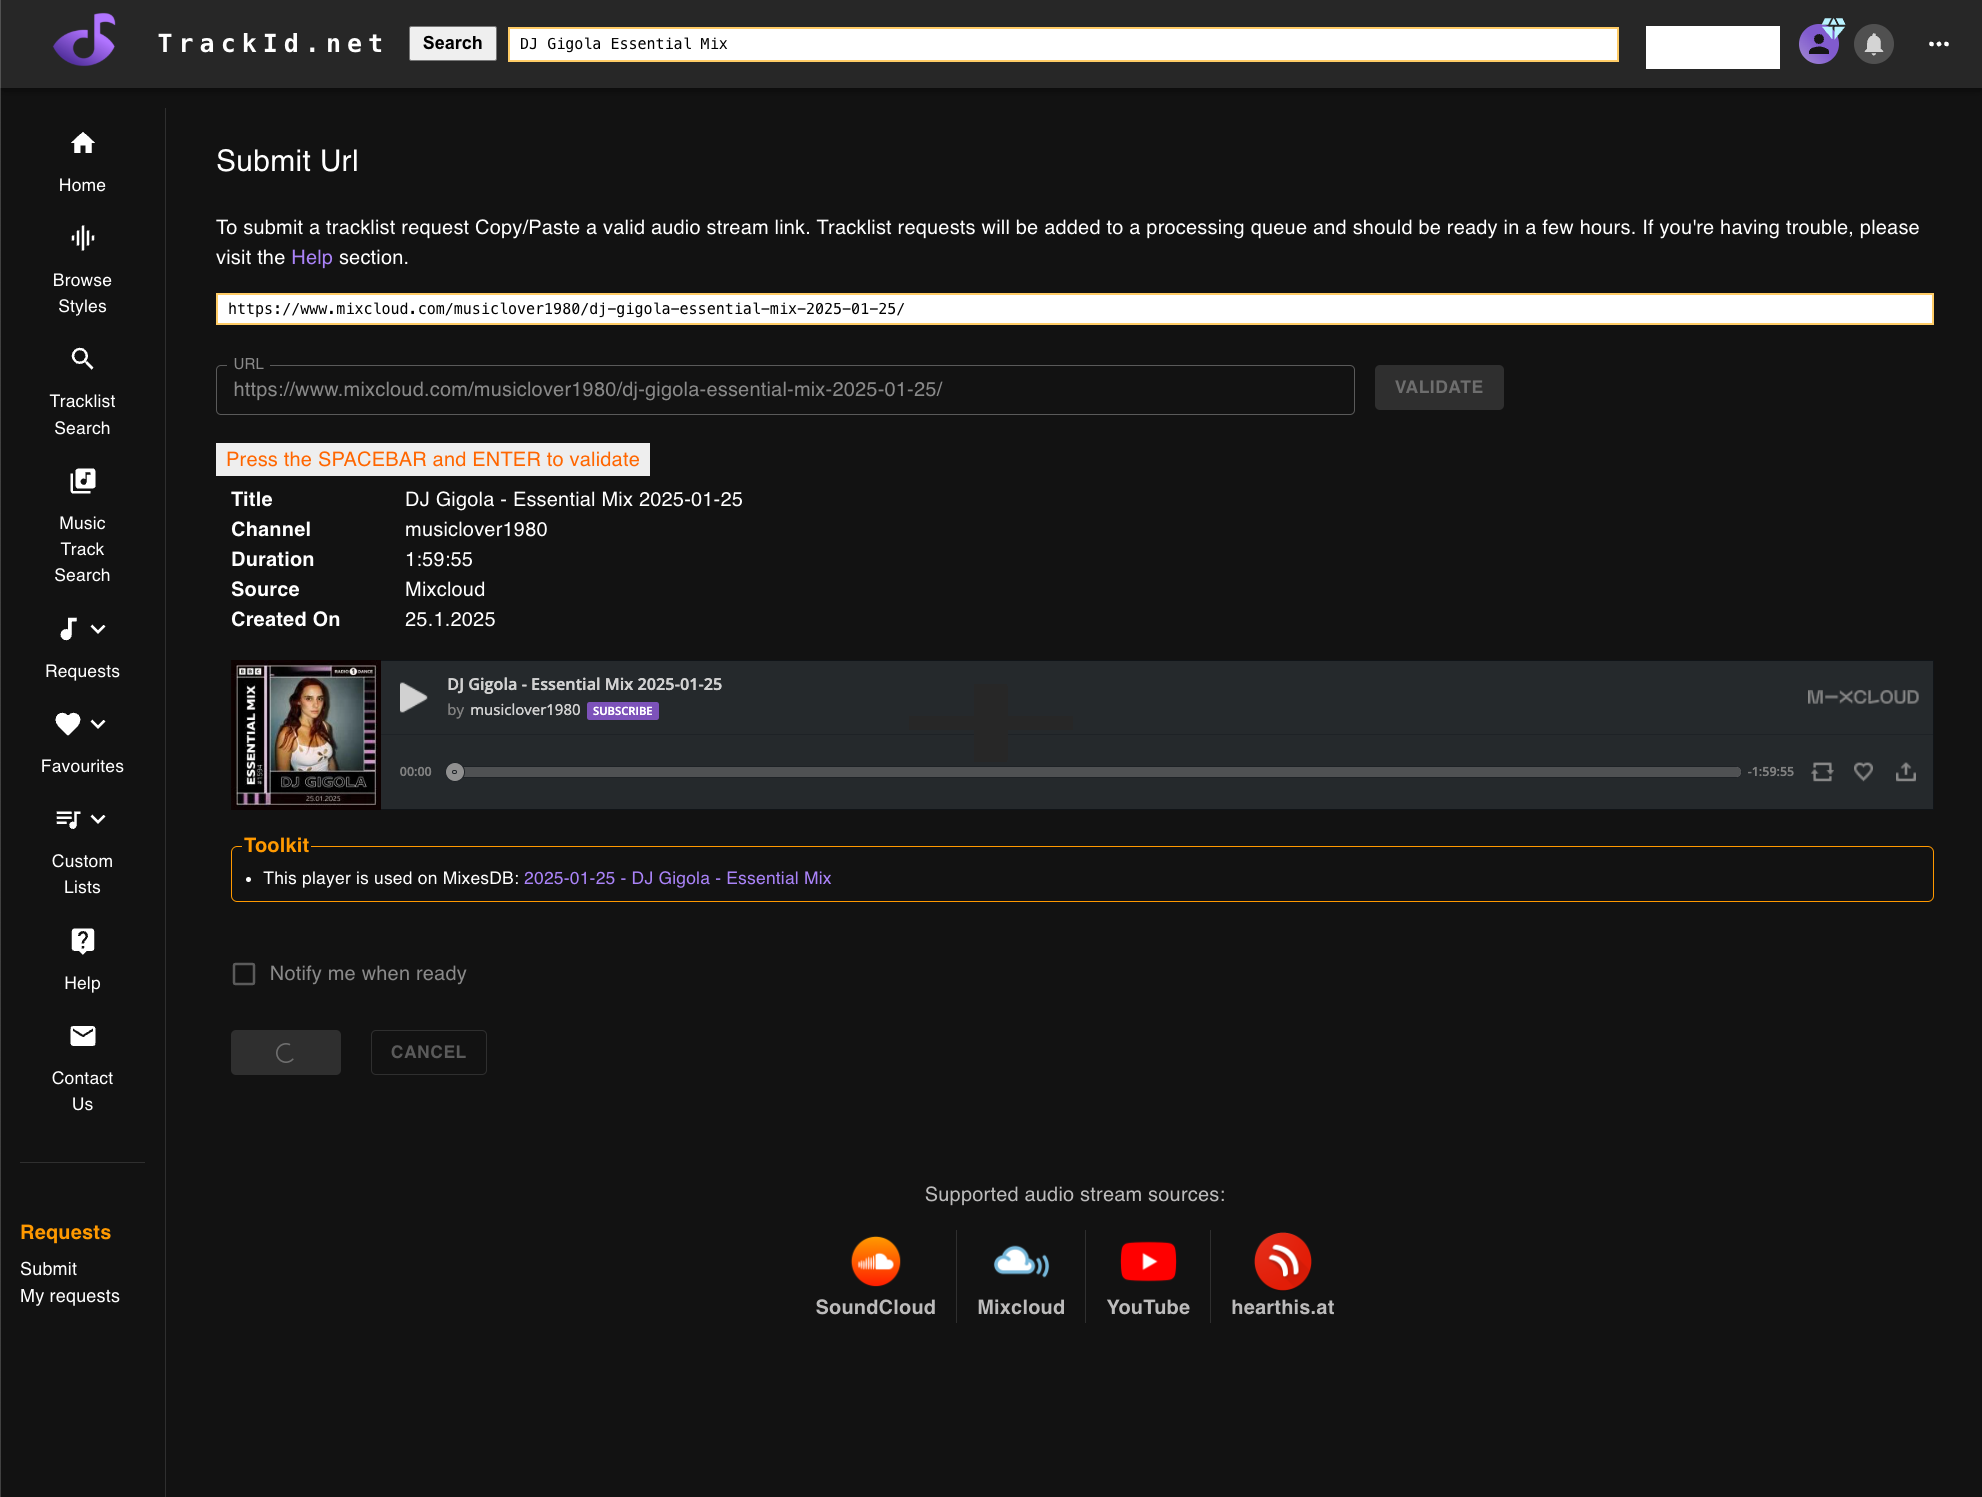
Task: Click the repost icon in Mixcloud player
Action: pos(1822,772)
